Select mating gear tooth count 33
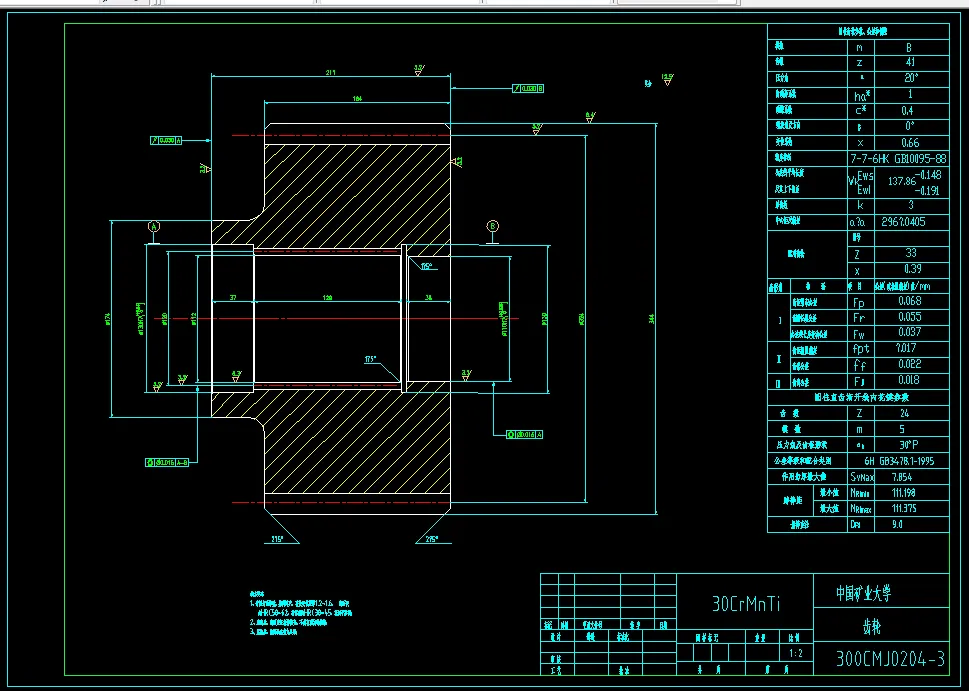This screenshot has height=691, width=969. click(911, 253)
